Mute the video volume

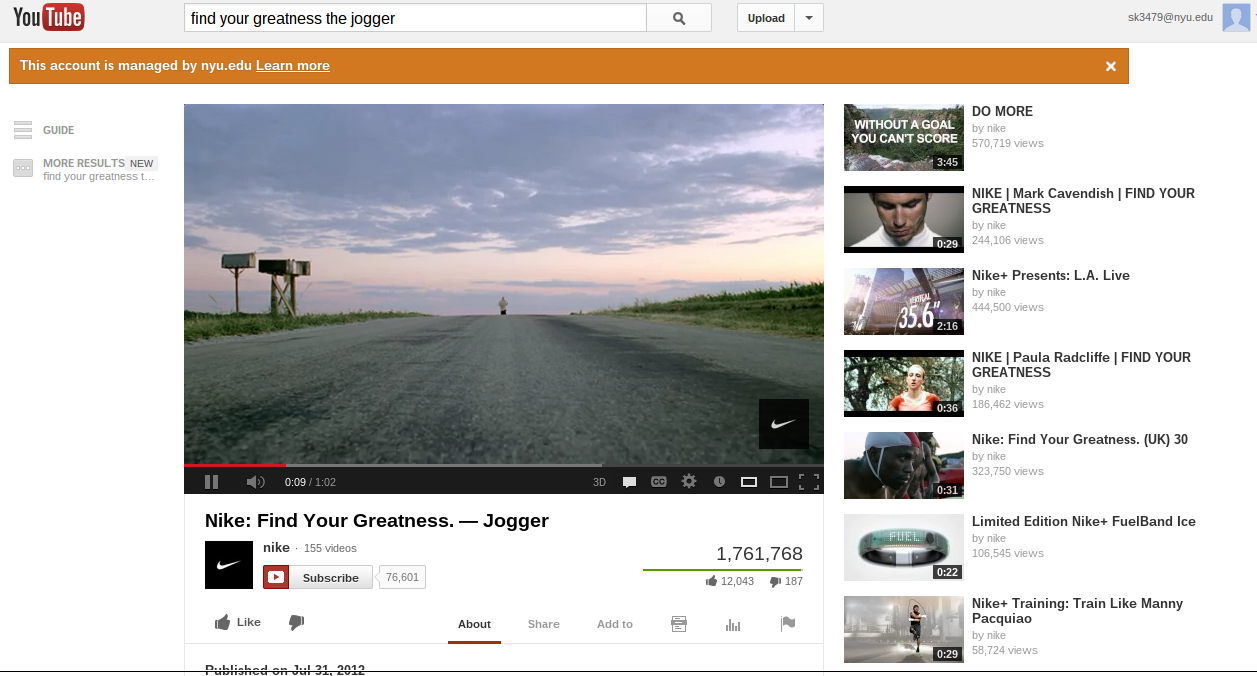(x=255, y=482)
